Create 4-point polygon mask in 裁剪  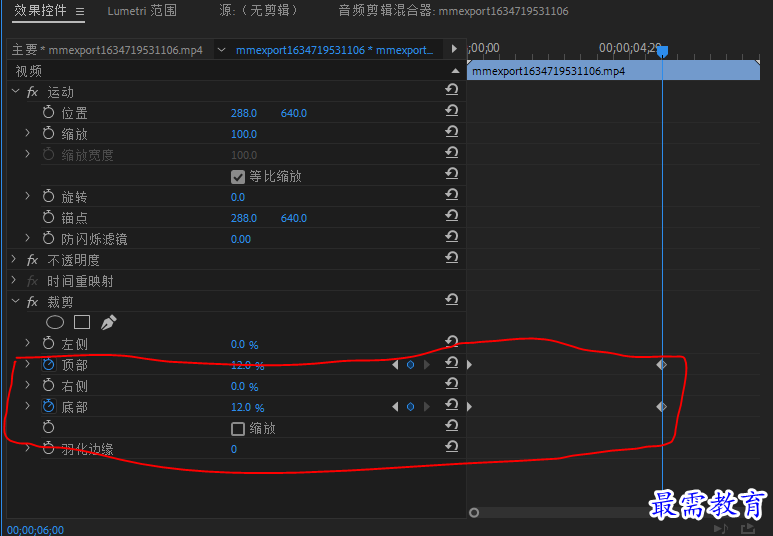coord(82,322)
